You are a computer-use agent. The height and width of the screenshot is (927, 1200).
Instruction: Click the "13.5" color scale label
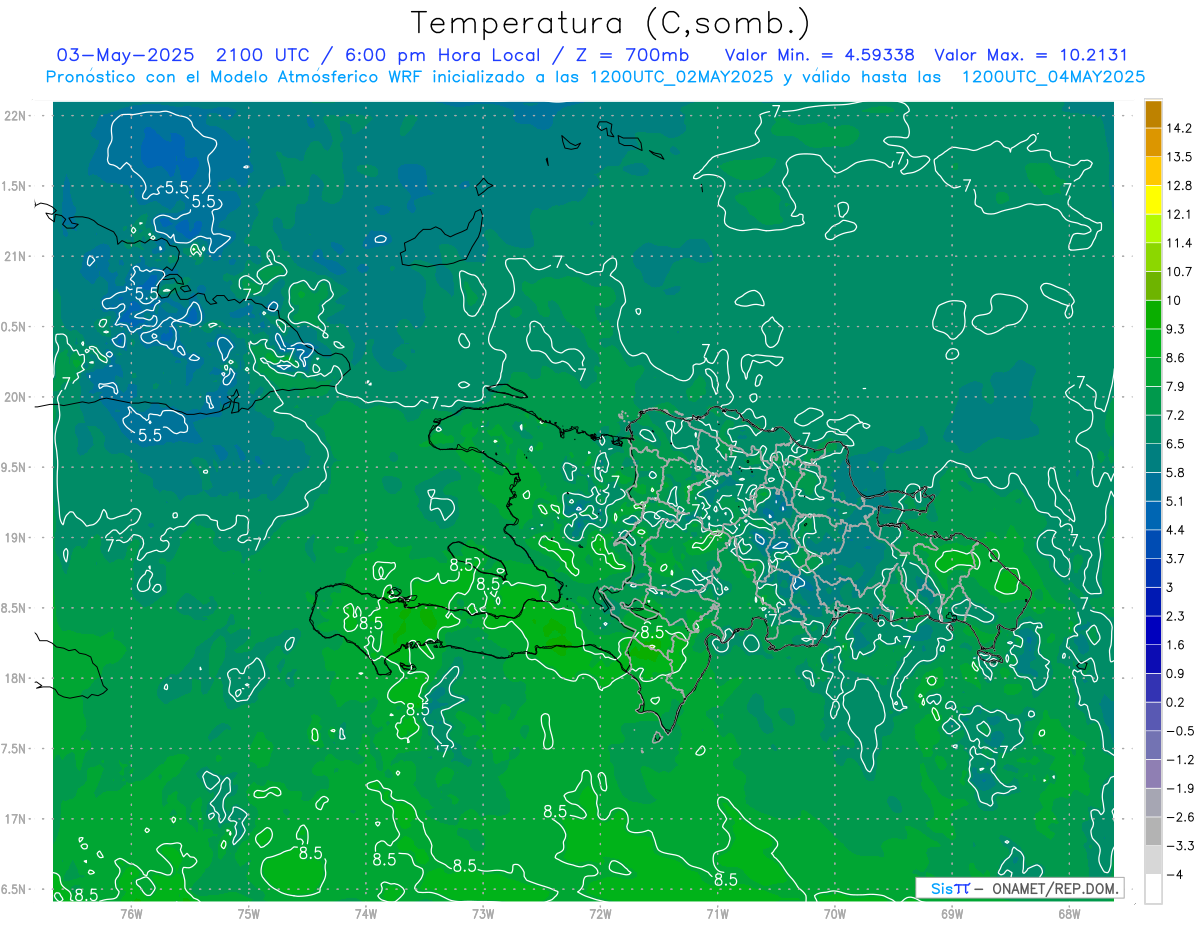pyautogui.click(x=1181, y=157)
